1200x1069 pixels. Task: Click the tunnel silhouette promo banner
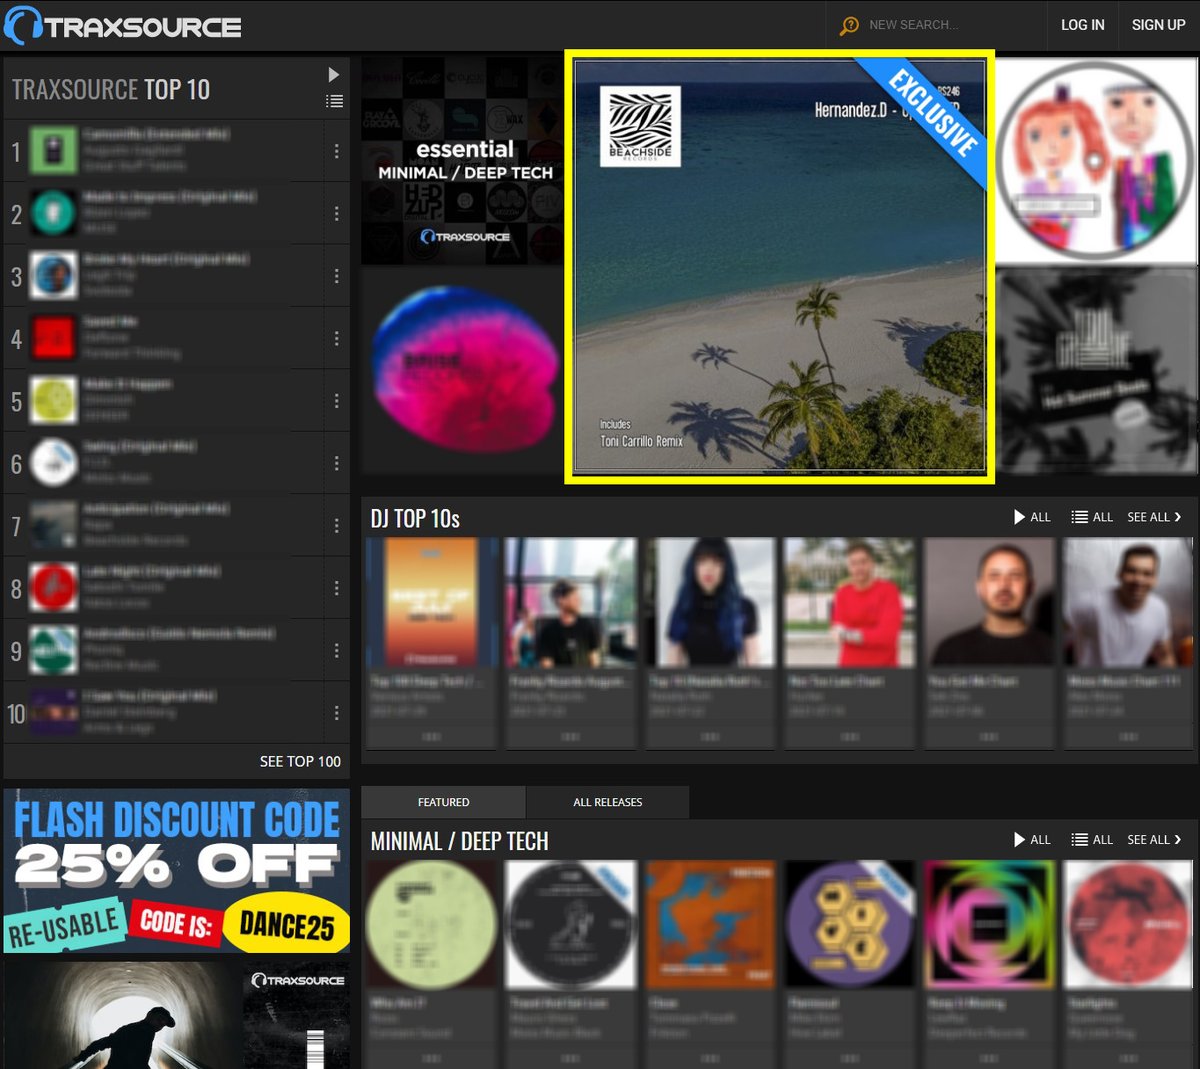pyautogui.click(x=177, y=1015)
